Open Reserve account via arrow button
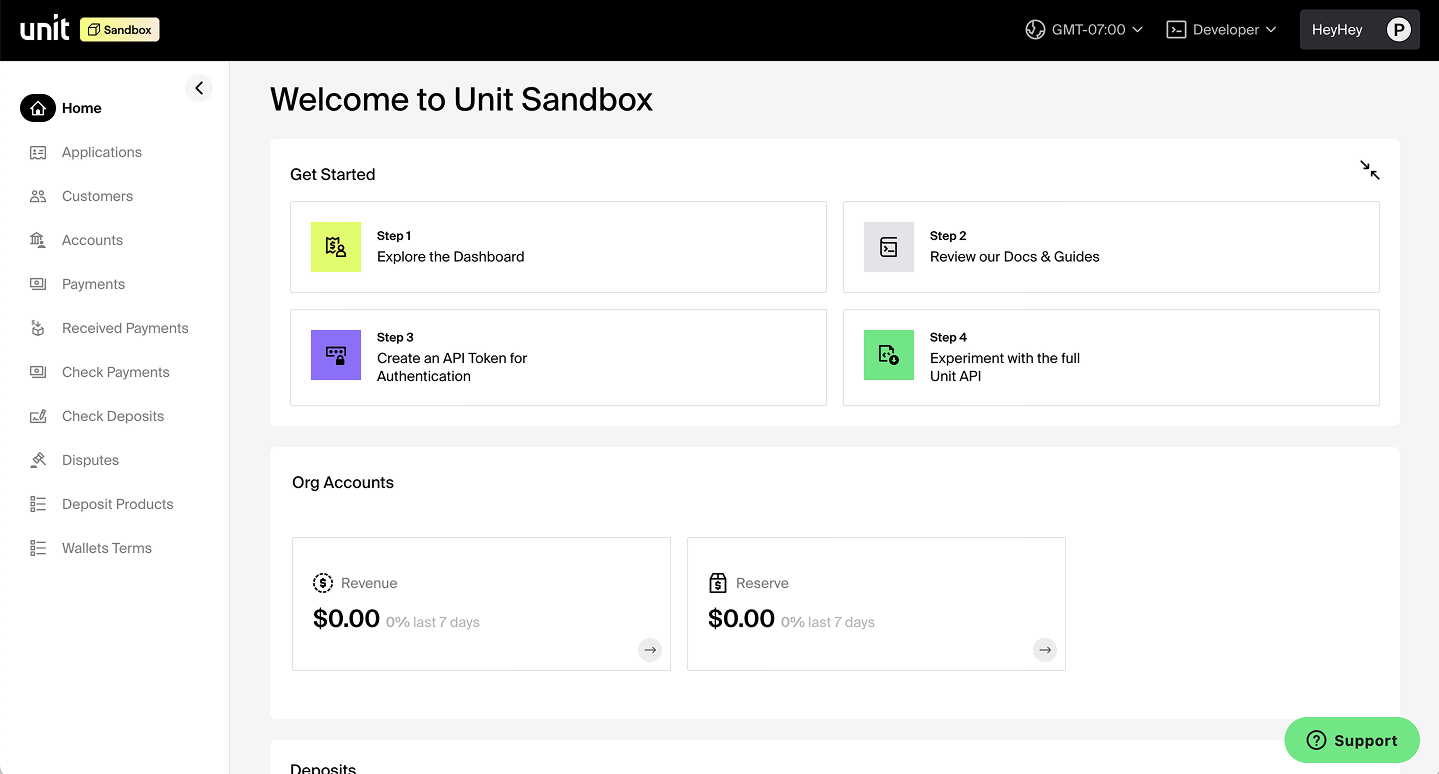 pyautogui.click(x=1045, y=650)
